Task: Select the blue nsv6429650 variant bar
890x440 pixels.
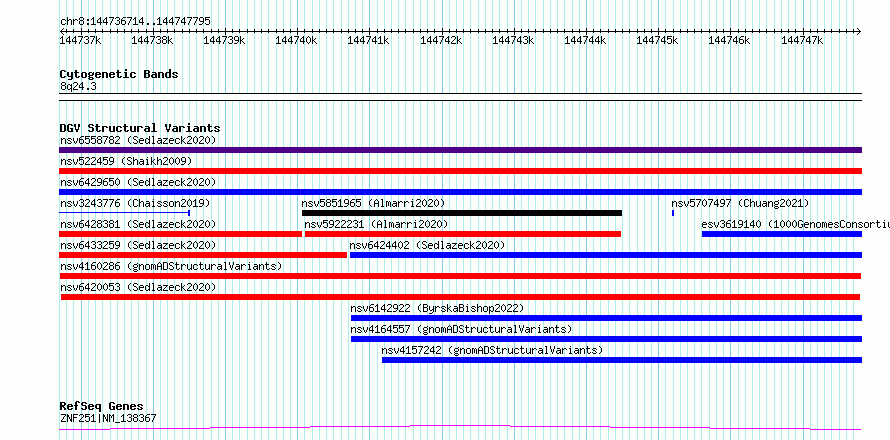Action: click(460, 192)
